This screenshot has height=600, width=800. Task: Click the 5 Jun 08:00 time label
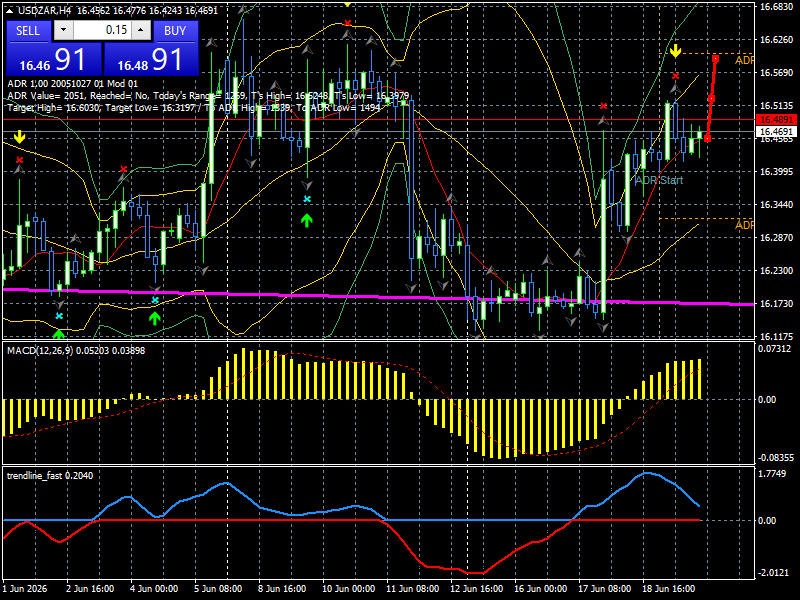(x=218, y=589)
